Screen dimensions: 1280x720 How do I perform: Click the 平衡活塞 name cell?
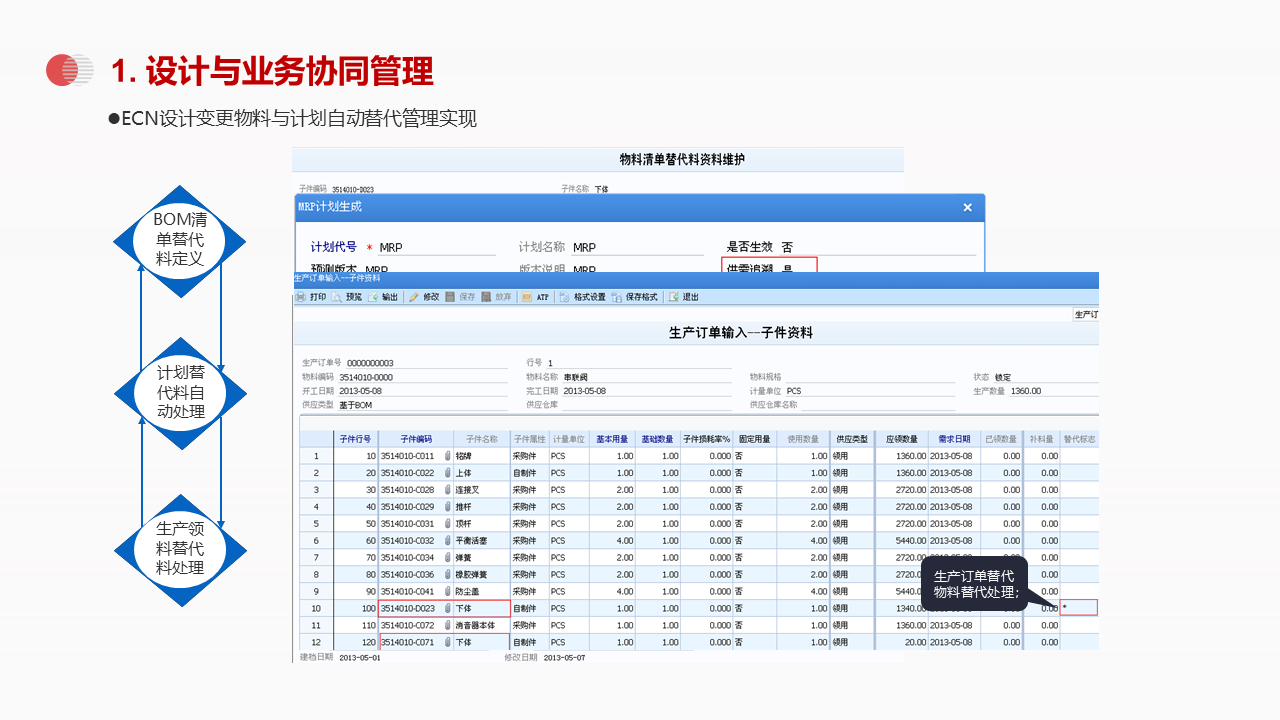[482, 541]
